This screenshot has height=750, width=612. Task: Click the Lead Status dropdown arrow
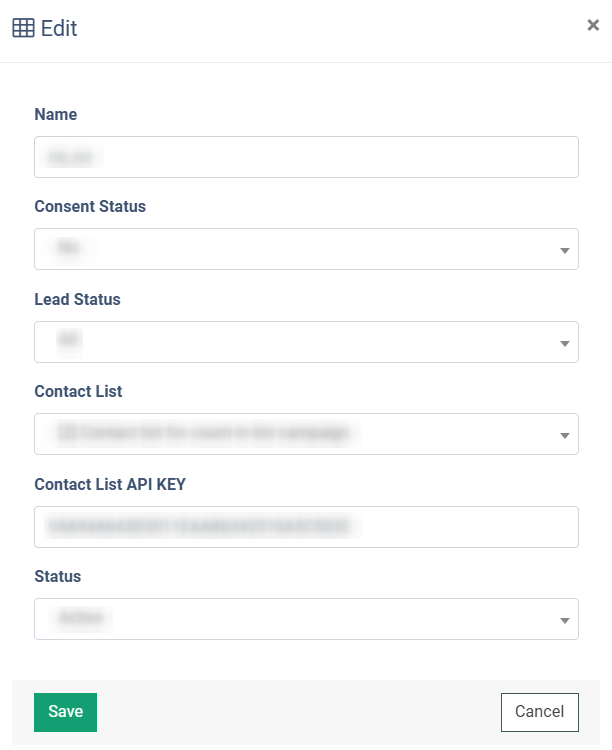click(564, 343)
